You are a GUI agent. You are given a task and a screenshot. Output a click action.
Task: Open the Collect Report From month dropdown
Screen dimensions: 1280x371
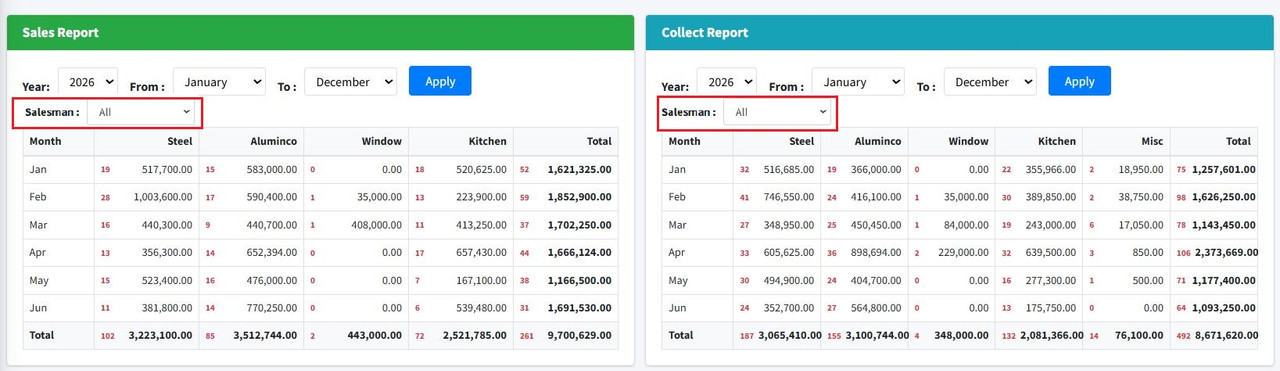tap(858, 82)
